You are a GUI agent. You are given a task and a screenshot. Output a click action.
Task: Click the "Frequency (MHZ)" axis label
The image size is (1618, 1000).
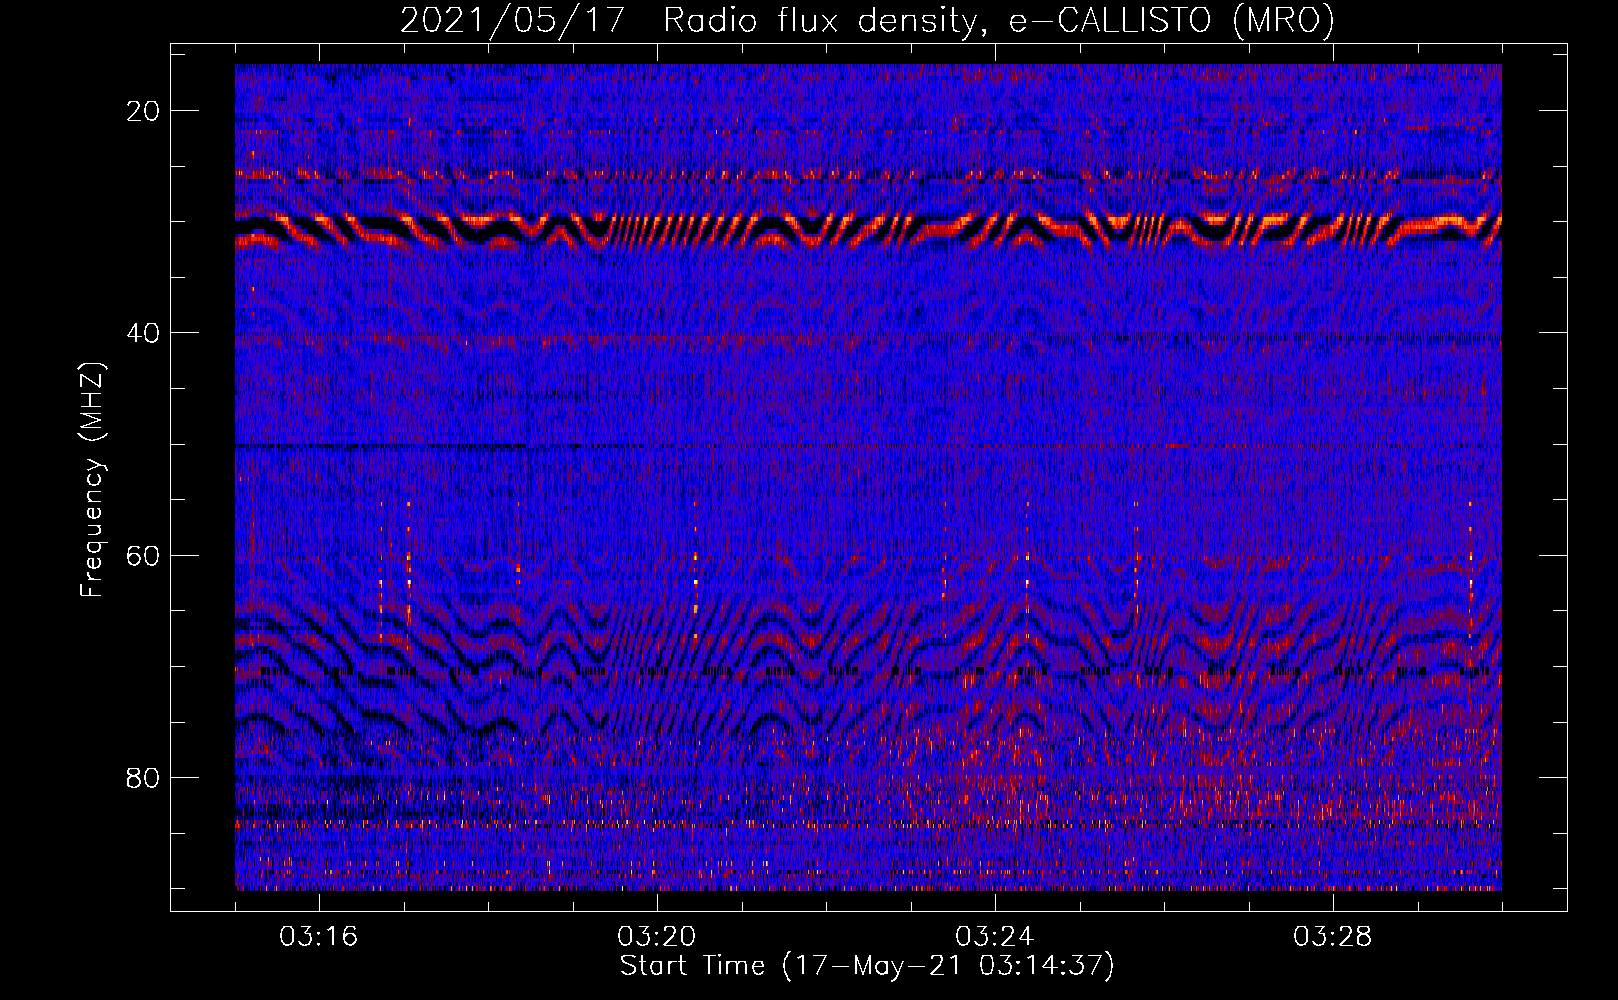tap(92, 480)
